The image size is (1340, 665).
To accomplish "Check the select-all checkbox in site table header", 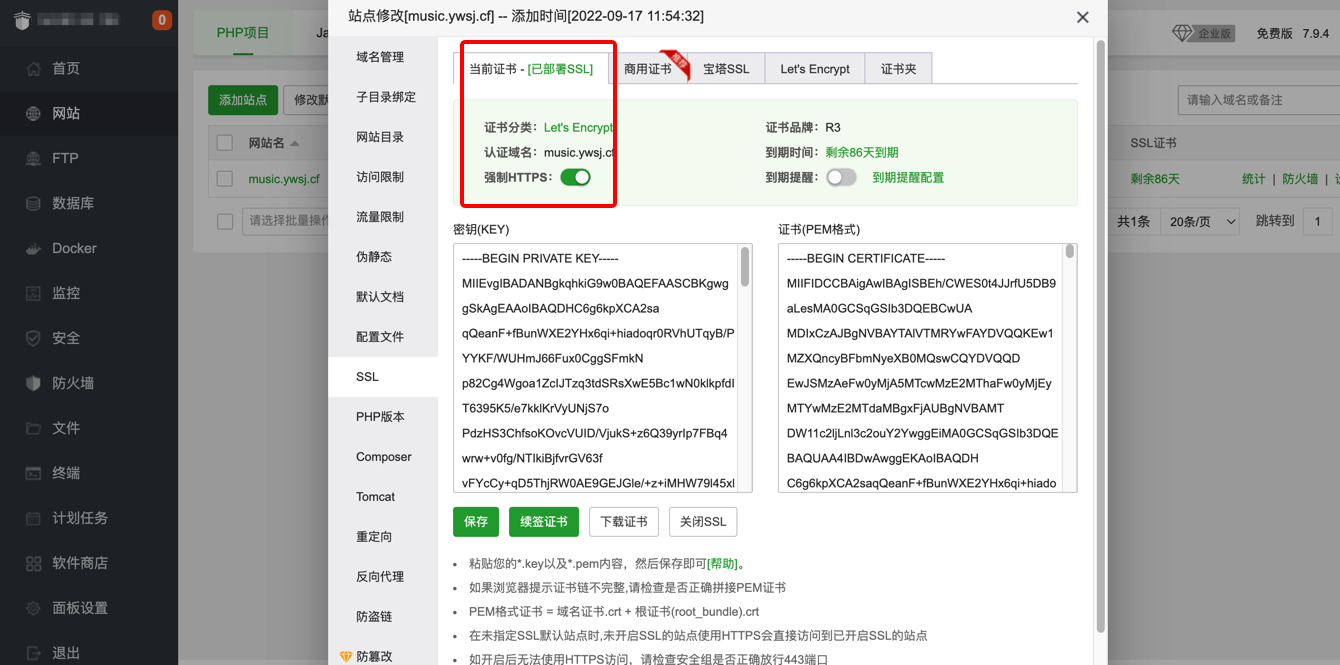I will click(x=225, y=143).
